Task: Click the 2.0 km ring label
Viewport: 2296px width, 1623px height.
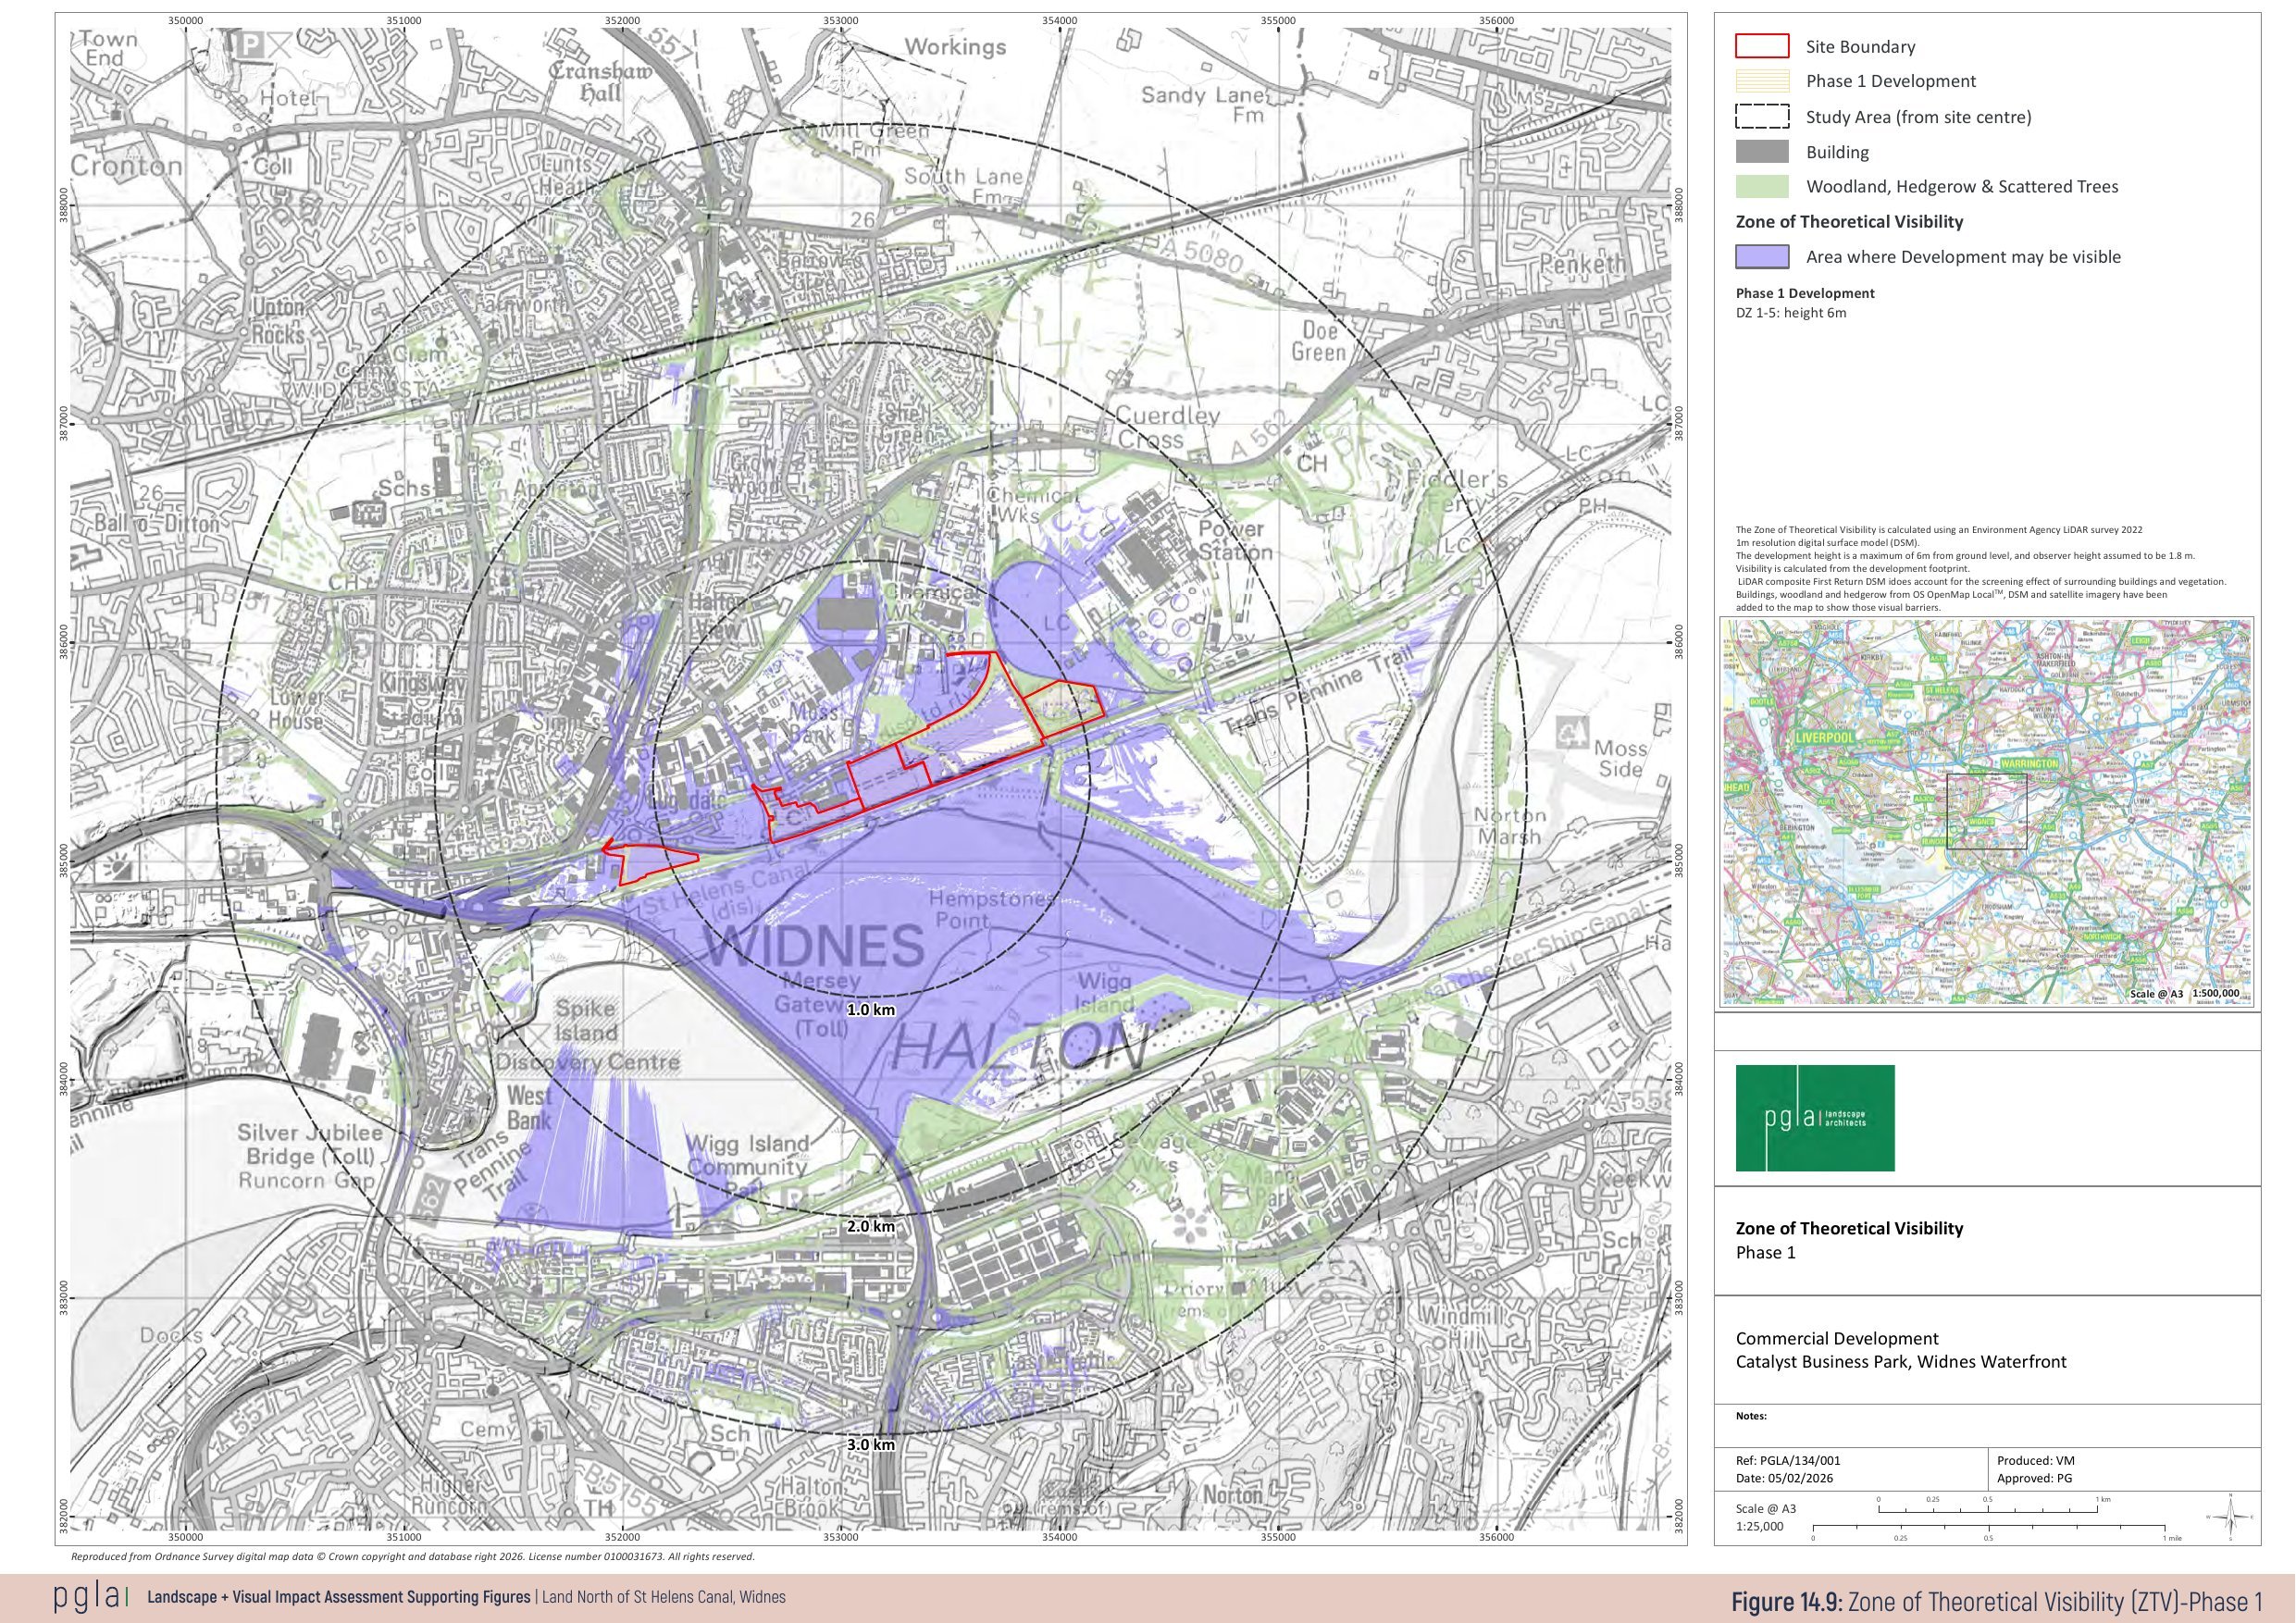Action: [870, 1226]
